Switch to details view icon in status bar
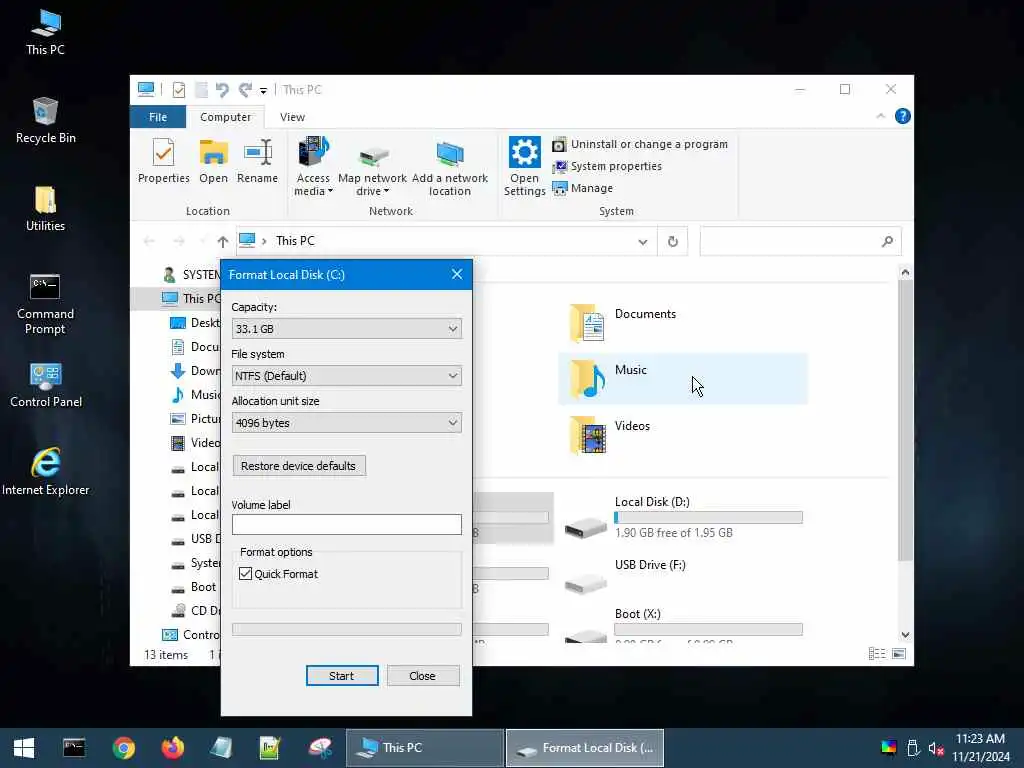1024x768 pixels. pyautogui.click(x=877, y=654)
